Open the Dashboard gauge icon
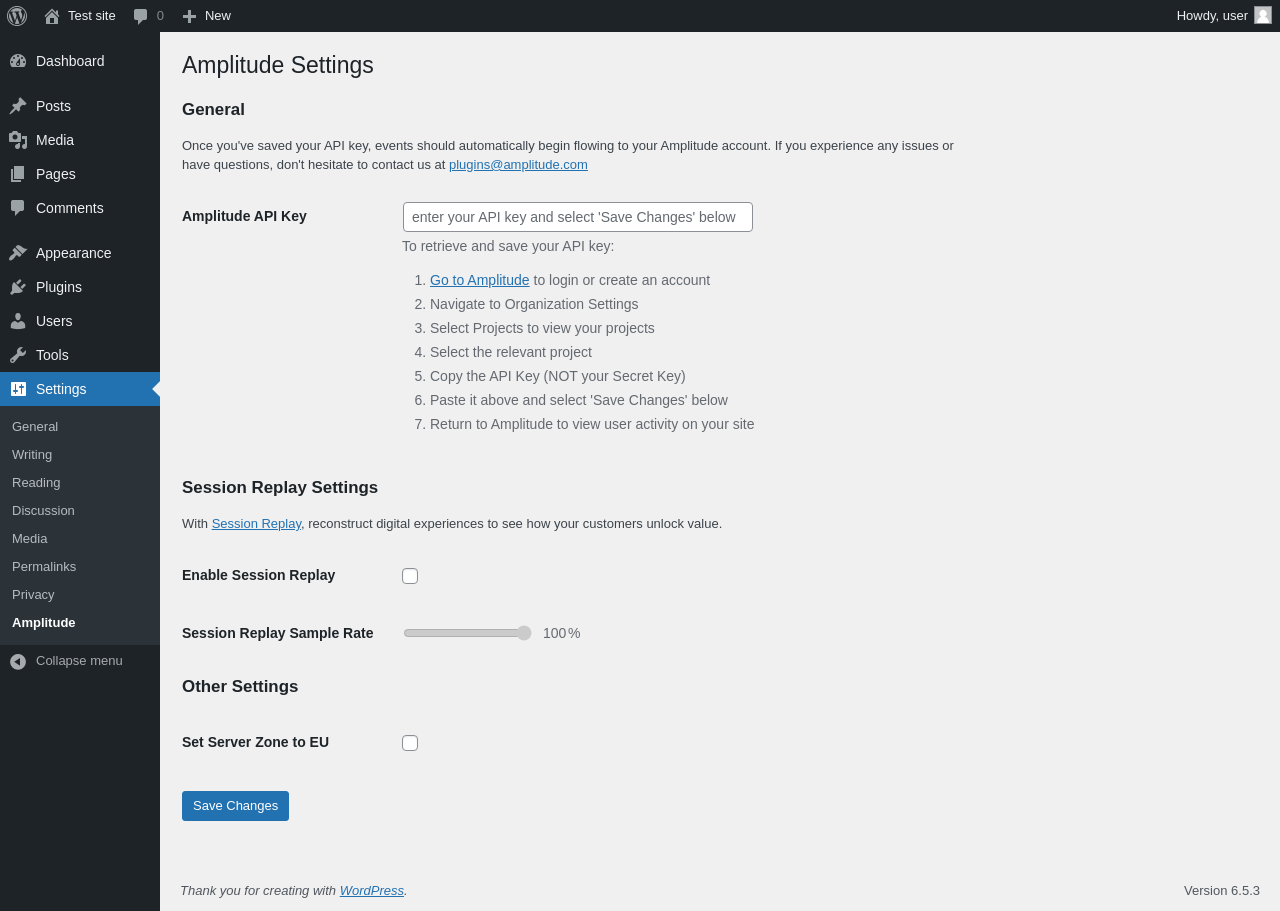Viewport: 1280px width, 911px height. (x=18, y=61)
